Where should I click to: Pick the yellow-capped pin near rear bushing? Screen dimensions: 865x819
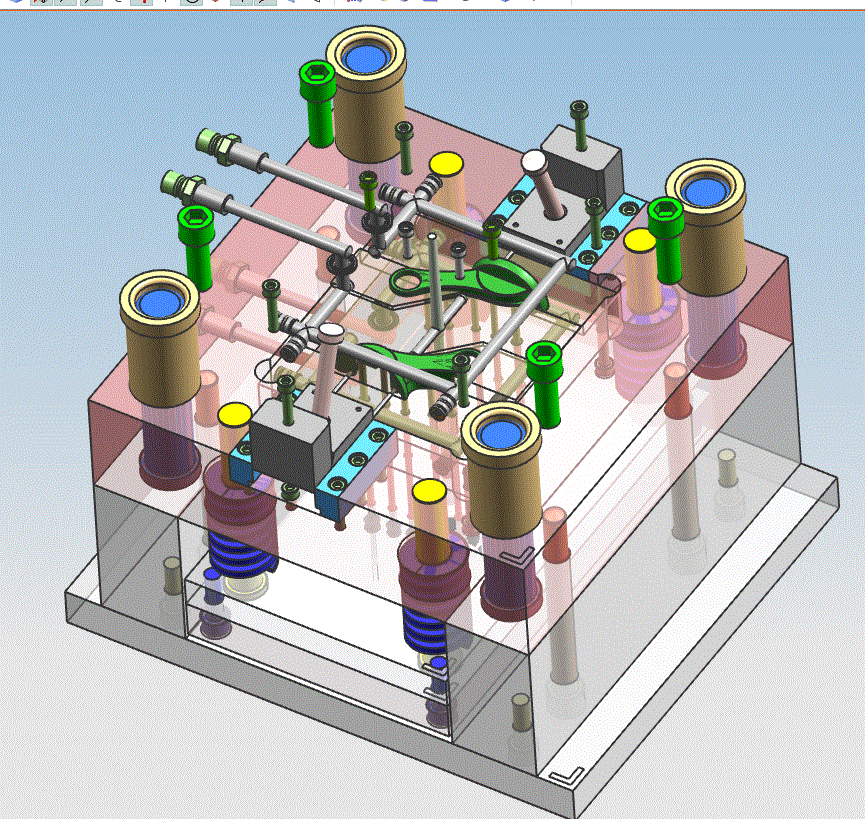point(446,182)
